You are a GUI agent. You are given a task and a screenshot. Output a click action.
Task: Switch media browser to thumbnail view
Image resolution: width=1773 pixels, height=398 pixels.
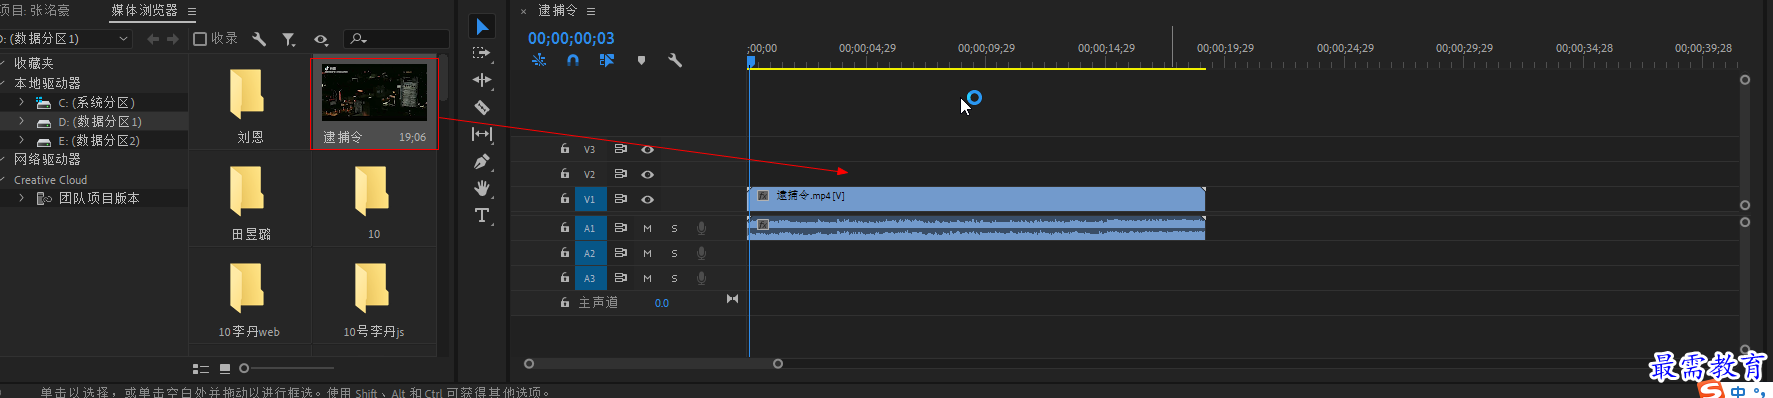[225, 369]
